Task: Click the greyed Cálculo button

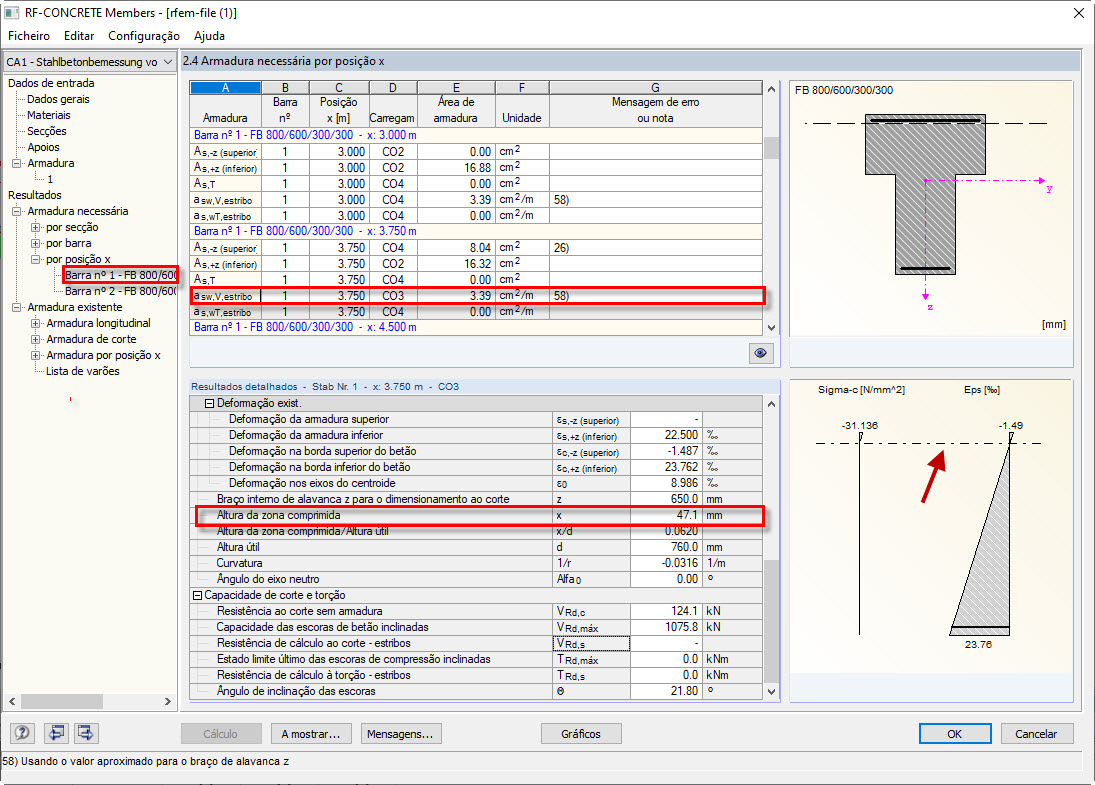Action: pyautogui.click(x=221, y=734)
